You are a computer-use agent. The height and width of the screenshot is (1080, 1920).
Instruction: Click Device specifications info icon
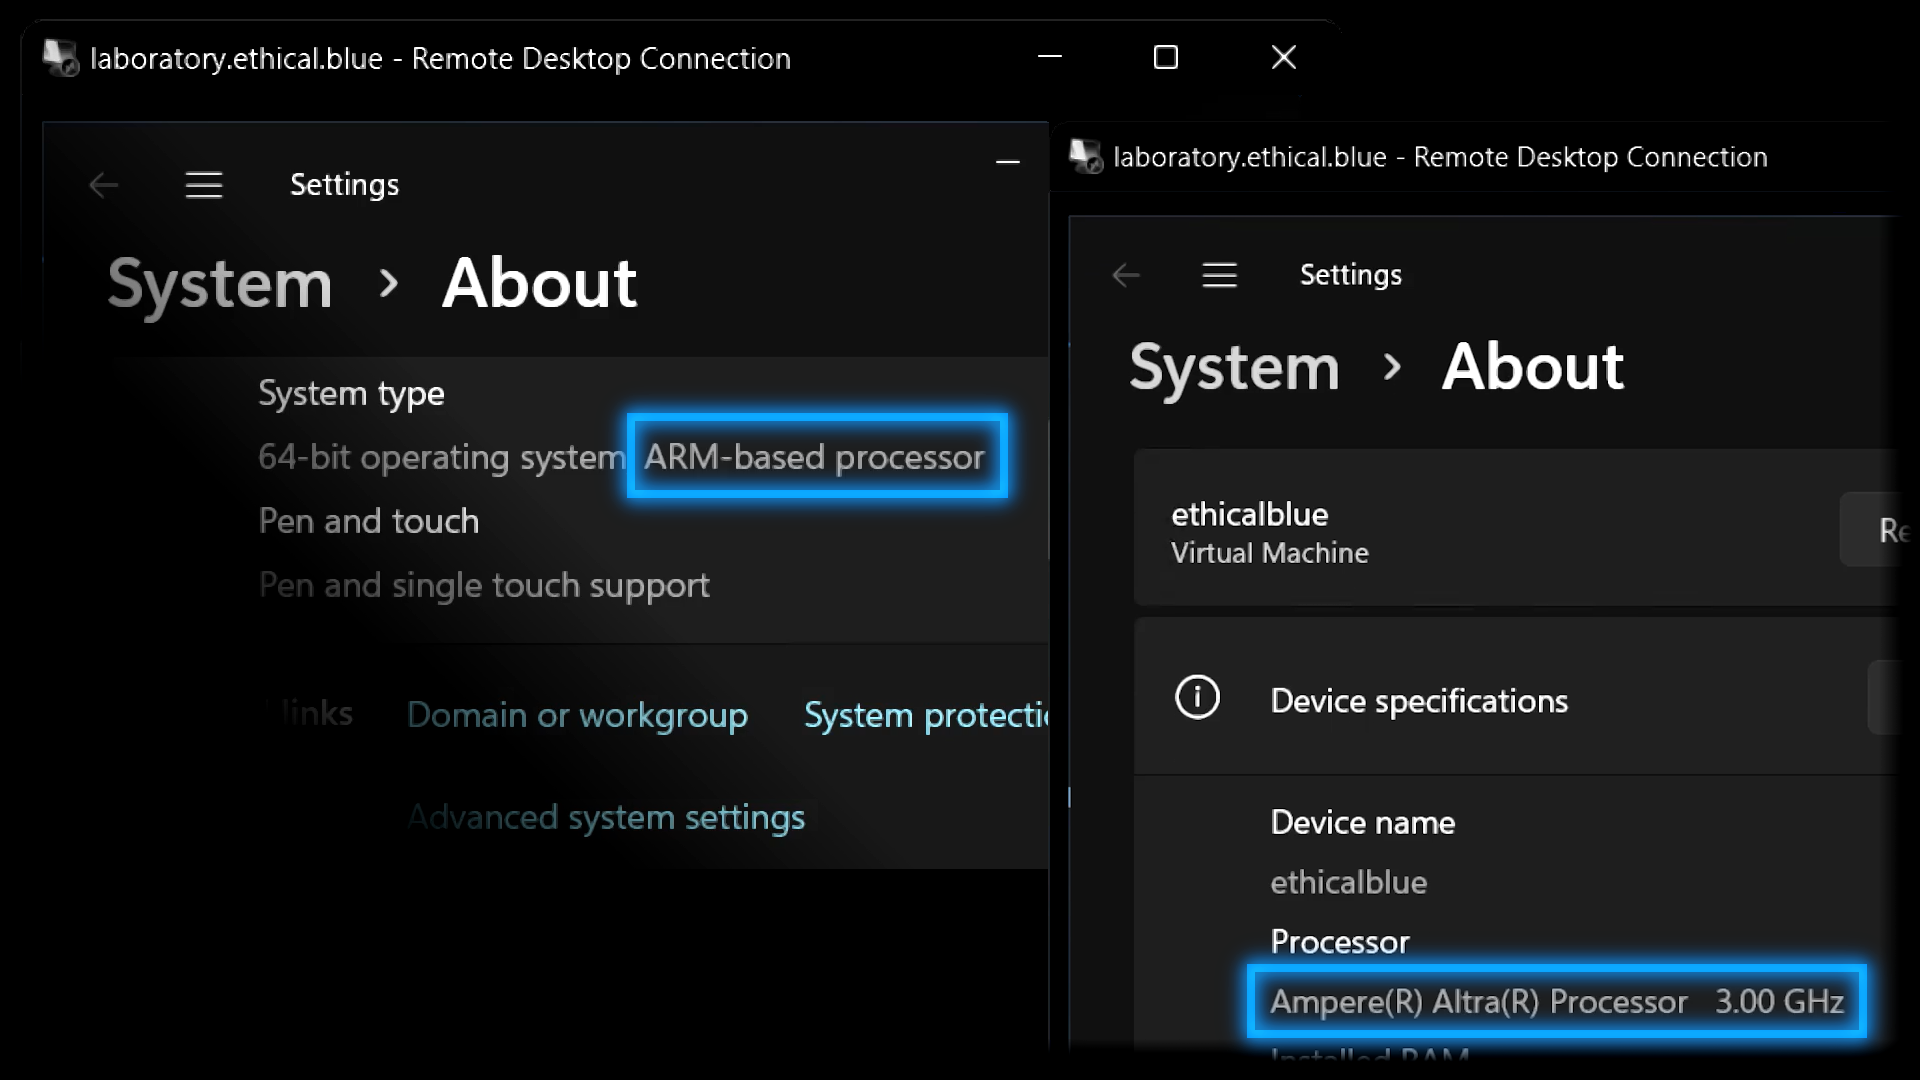point(1197,697)
